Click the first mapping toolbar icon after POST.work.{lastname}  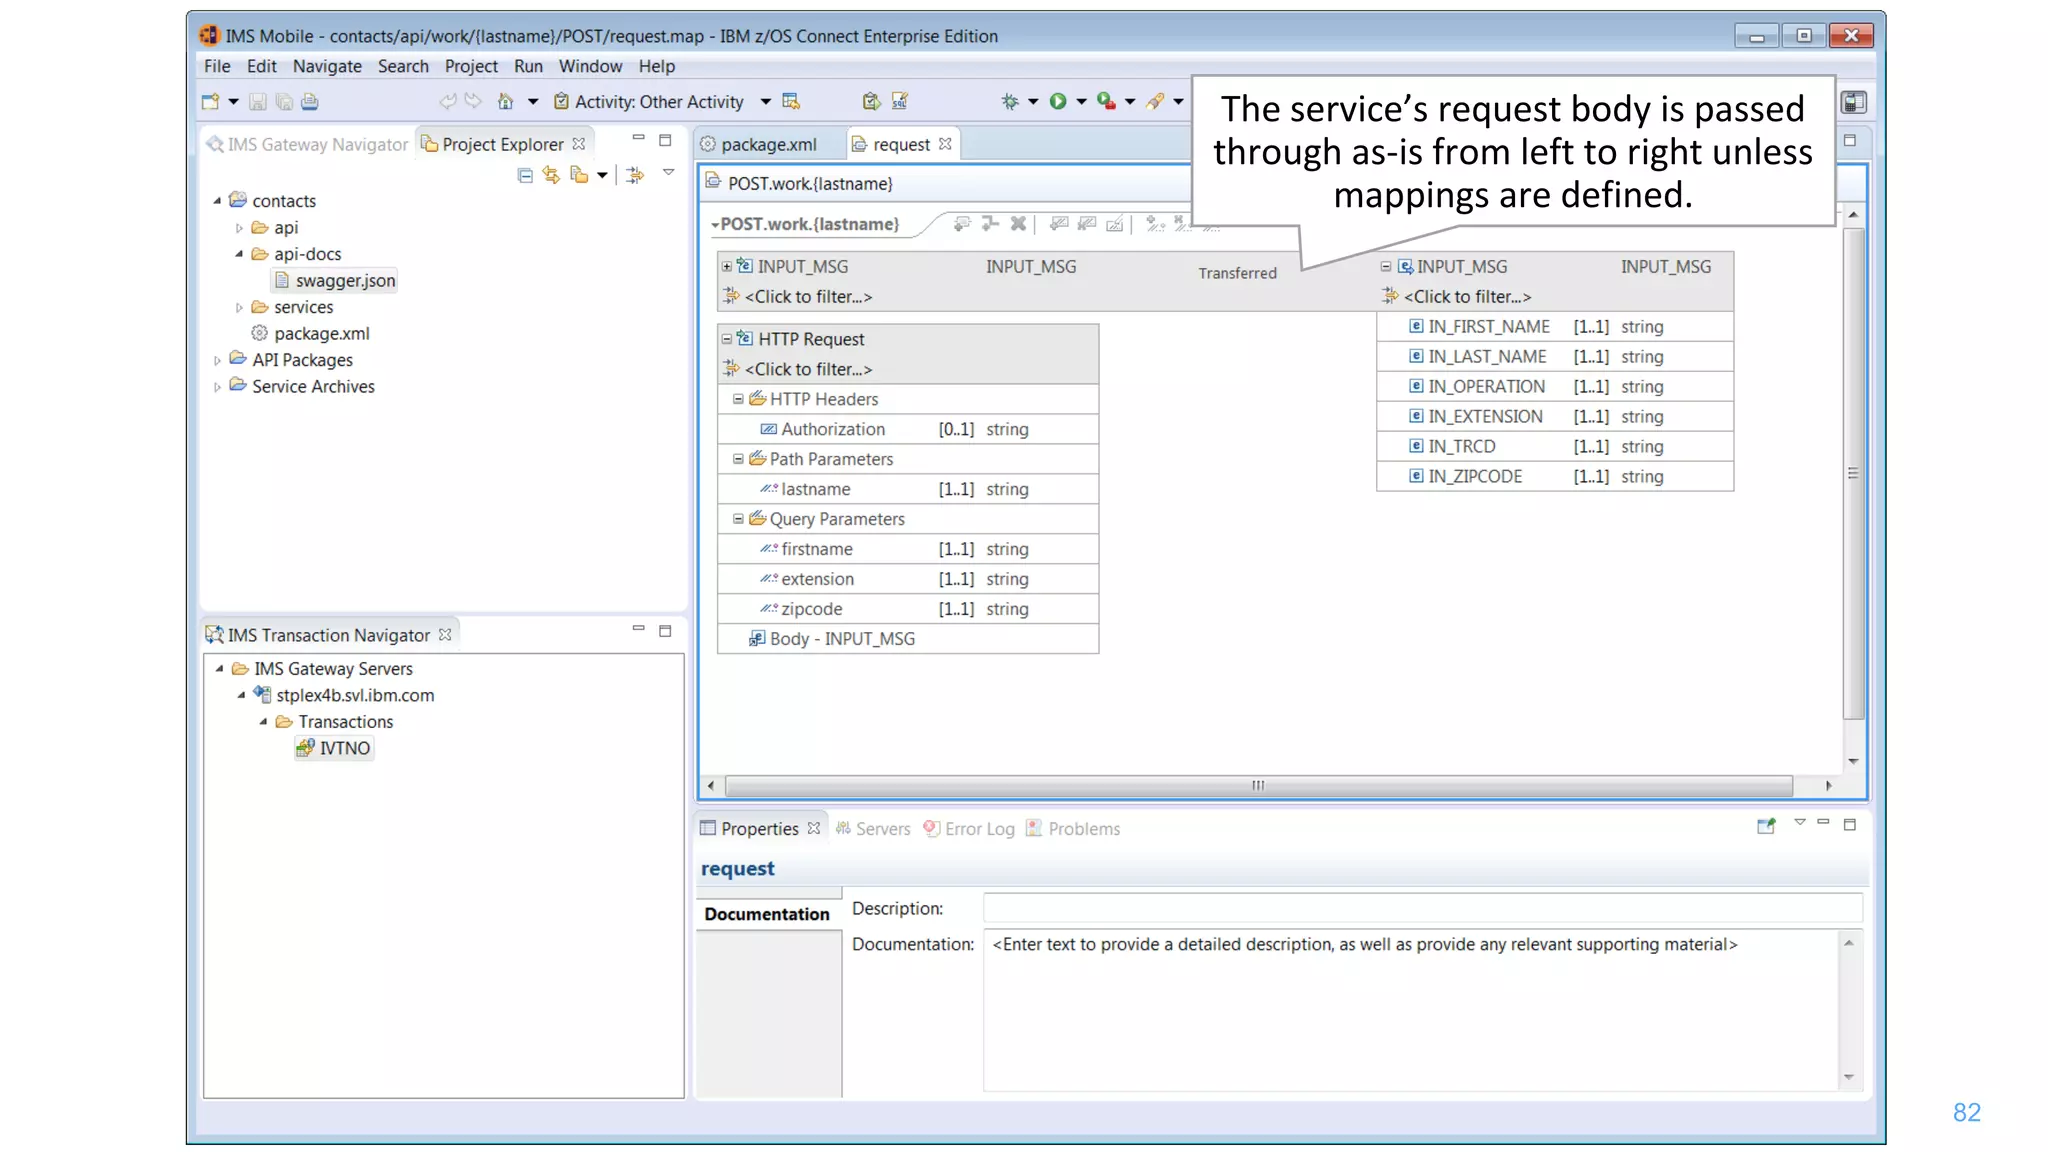click(x=962, y=223)
